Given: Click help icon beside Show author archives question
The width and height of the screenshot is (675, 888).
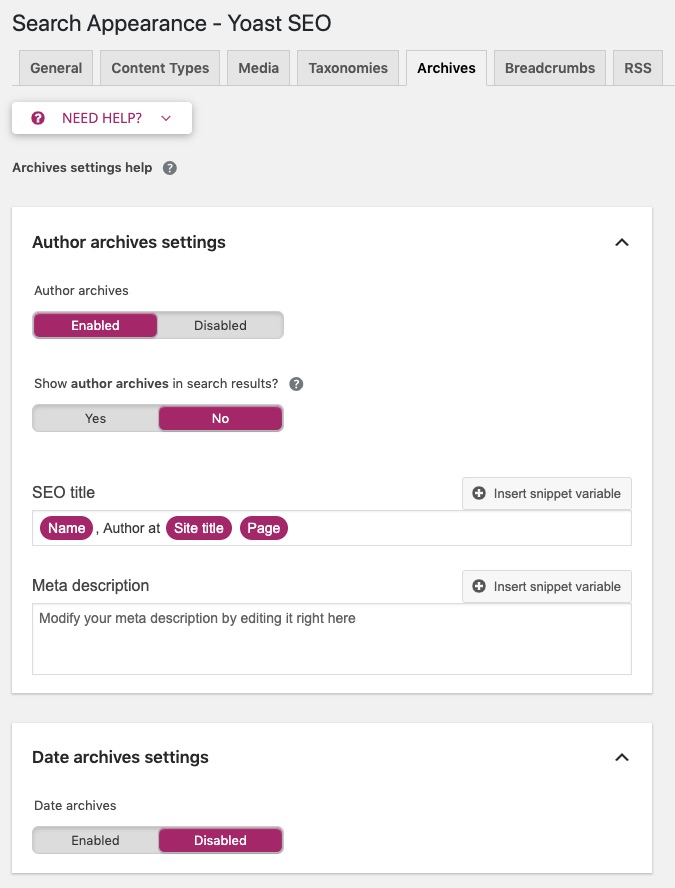Looking at the screenshot, I should pos(296,384).
